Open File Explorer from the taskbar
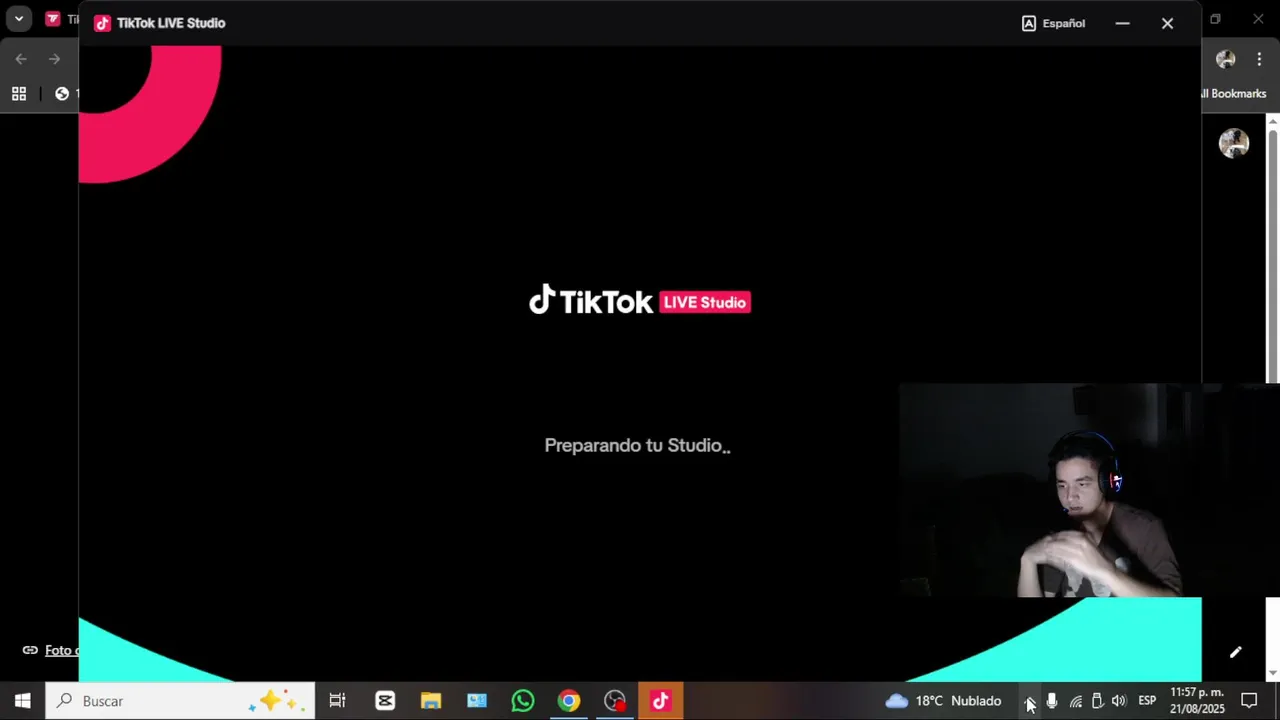The width and height of the screenshot is (1280, 720). point(431,701)
